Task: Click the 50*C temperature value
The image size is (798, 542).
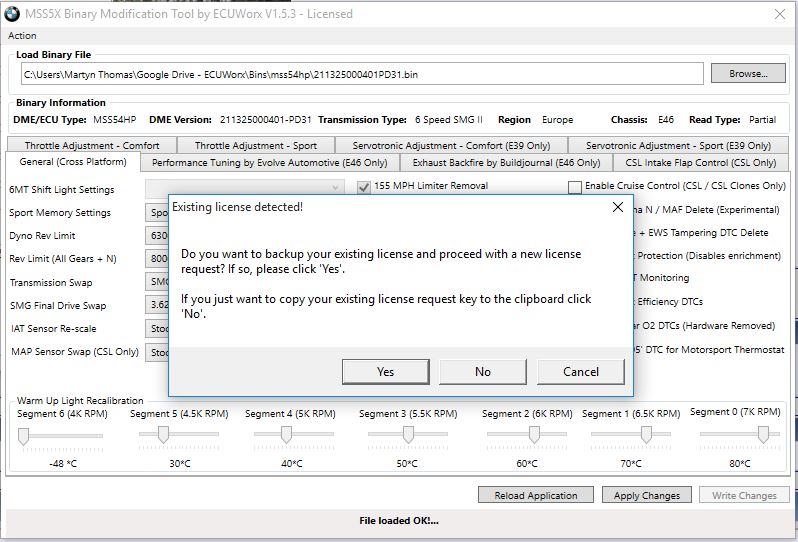Action: (407, 464)
